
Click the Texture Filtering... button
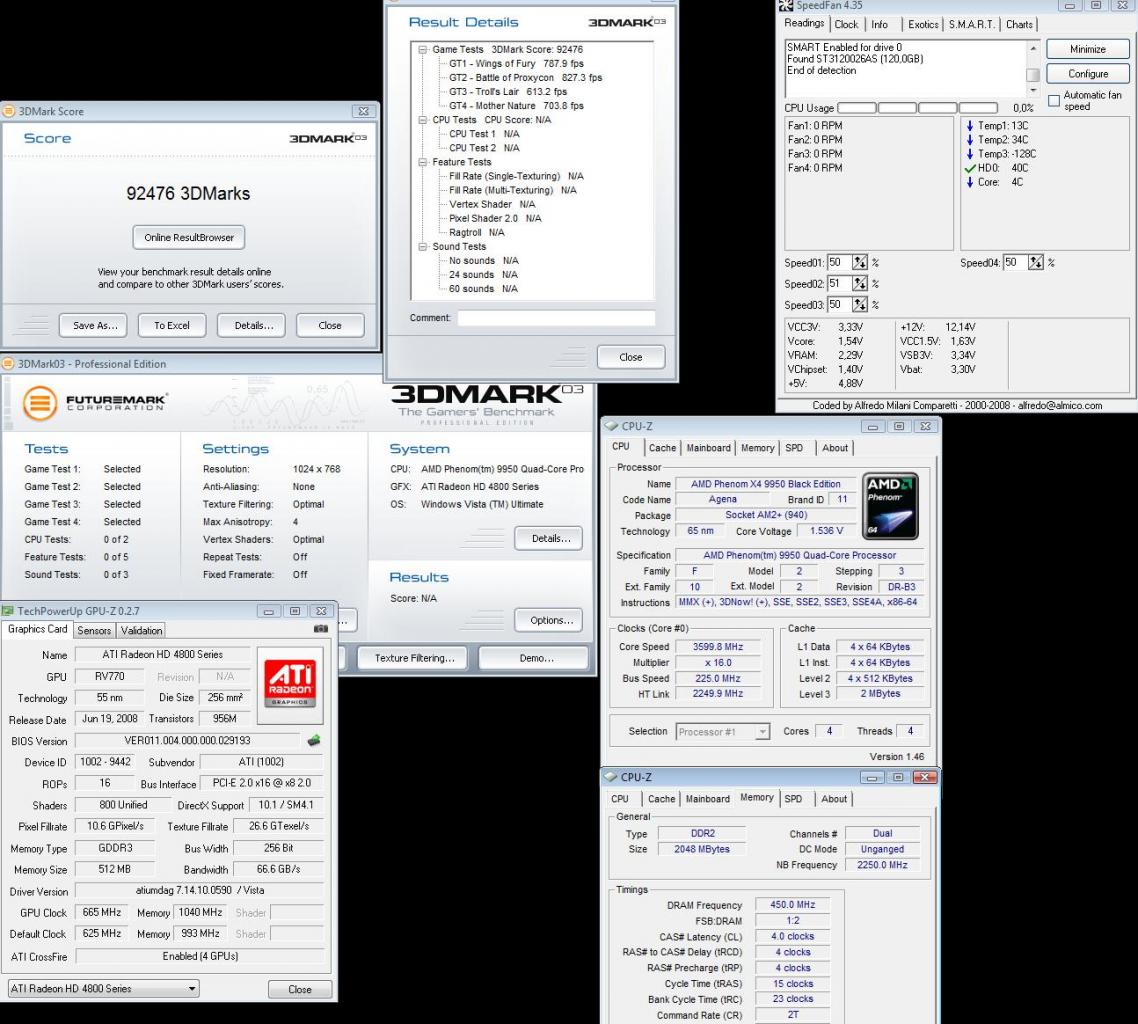click(x=414, y=658)
